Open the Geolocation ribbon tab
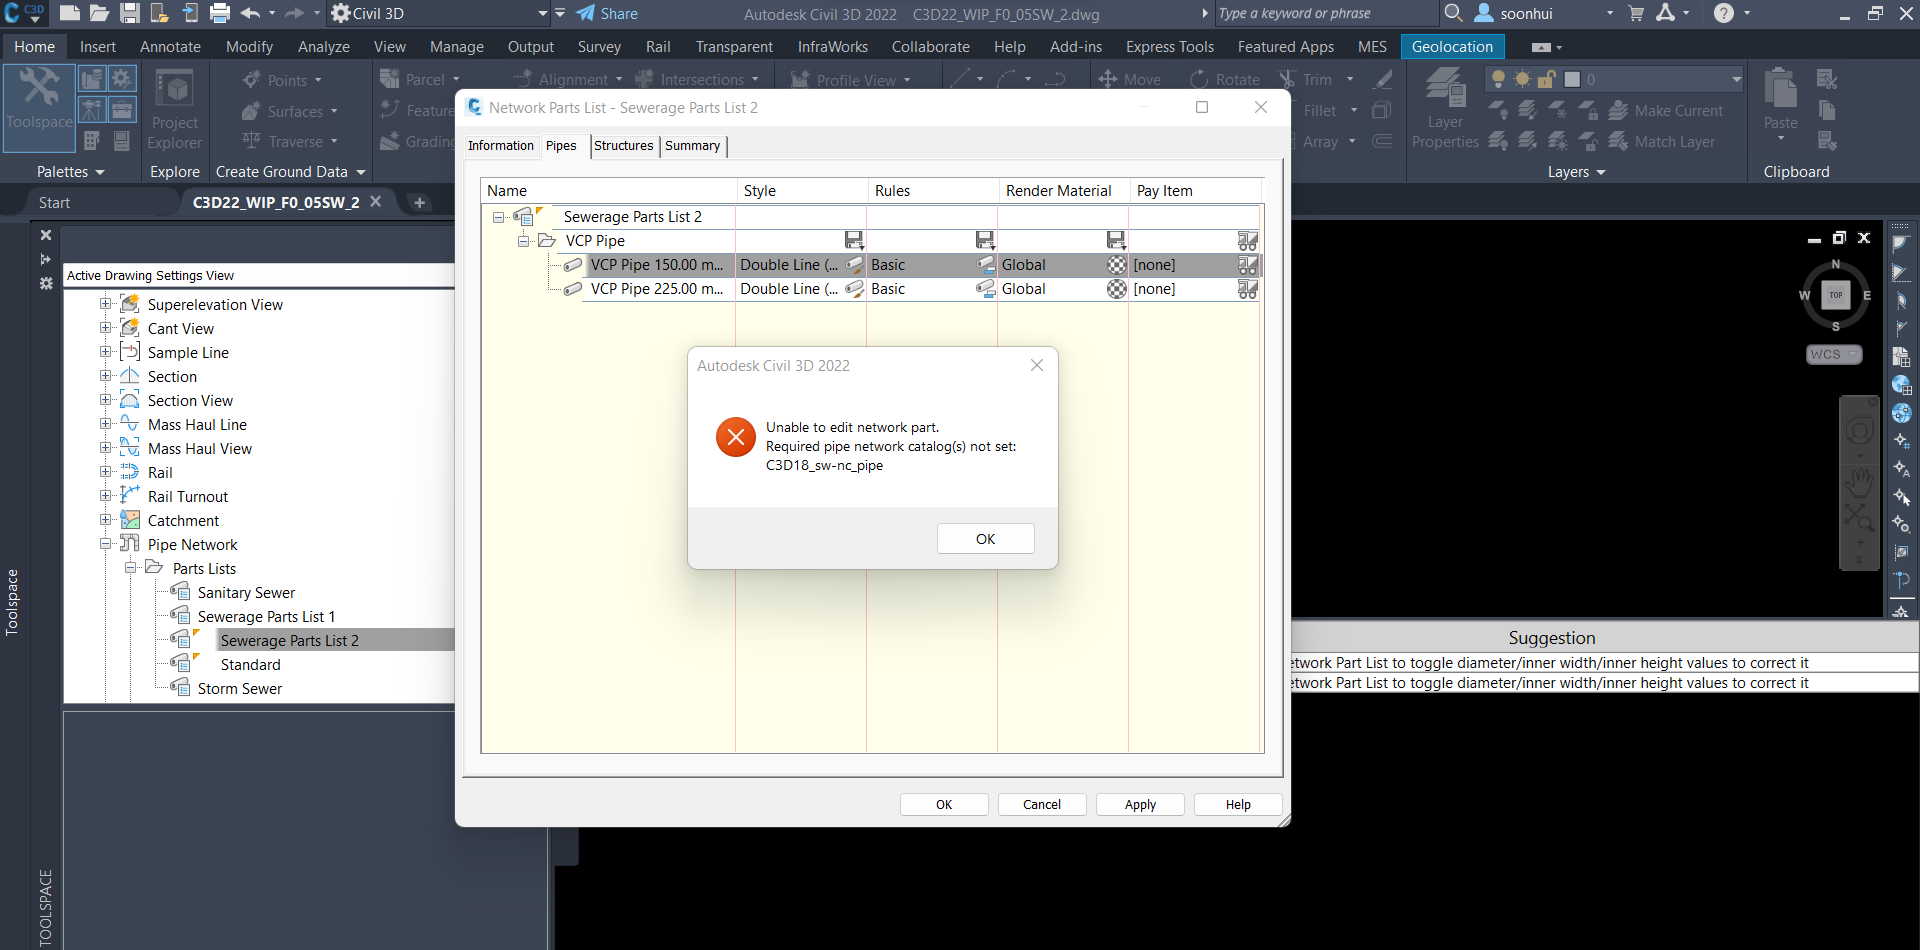This screenshot has height=950, width=1920. coord(1452,47)
